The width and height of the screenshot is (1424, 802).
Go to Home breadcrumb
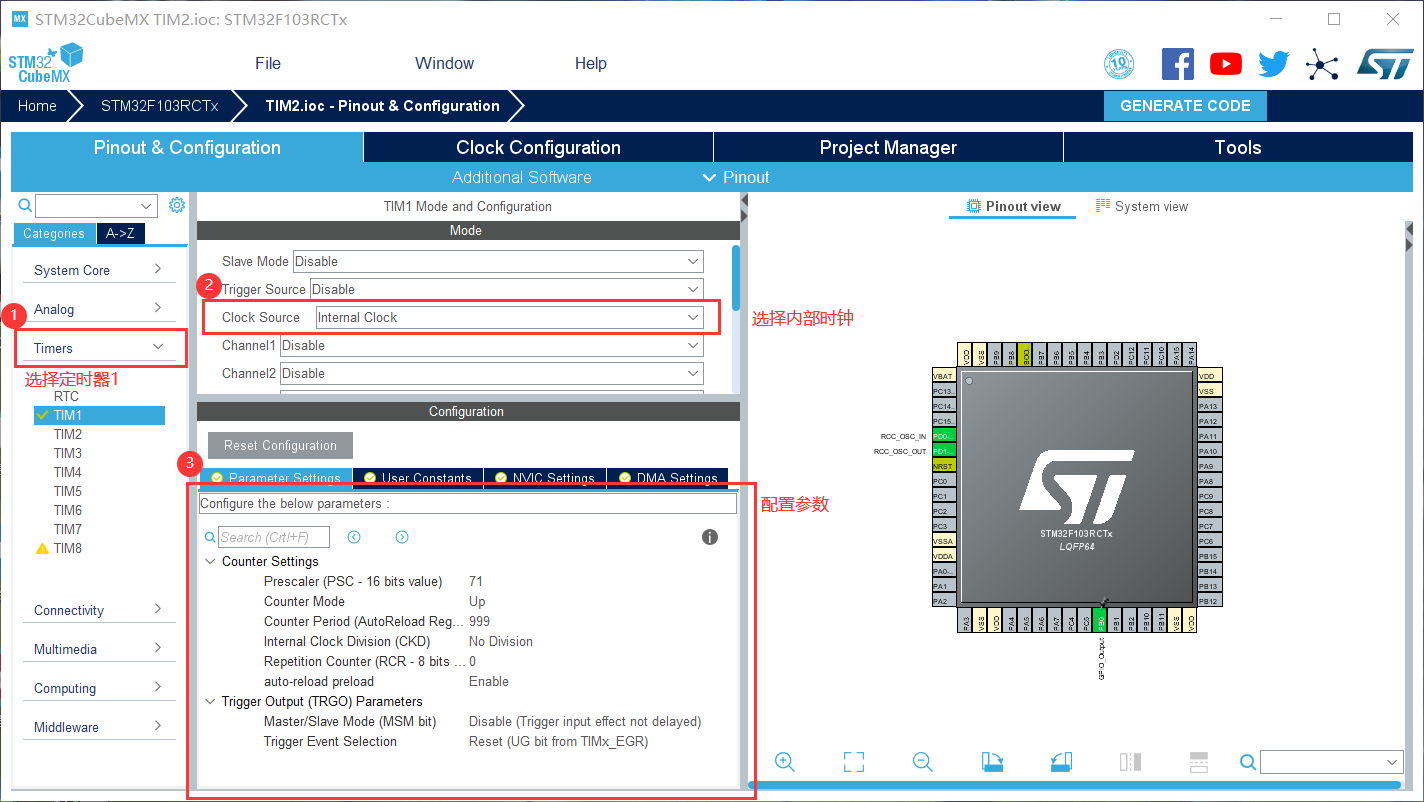point(37,106)
